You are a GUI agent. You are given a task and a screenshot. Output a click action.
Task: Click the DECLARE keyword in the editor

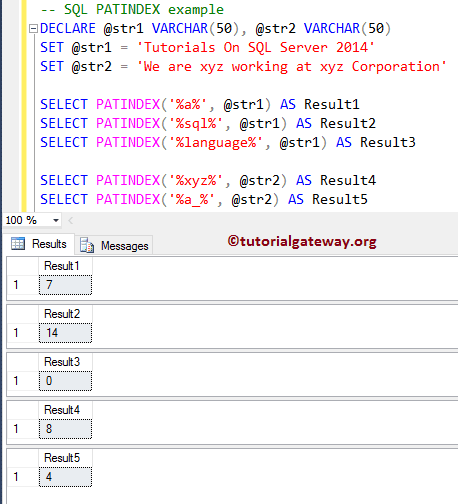[68, 29]
